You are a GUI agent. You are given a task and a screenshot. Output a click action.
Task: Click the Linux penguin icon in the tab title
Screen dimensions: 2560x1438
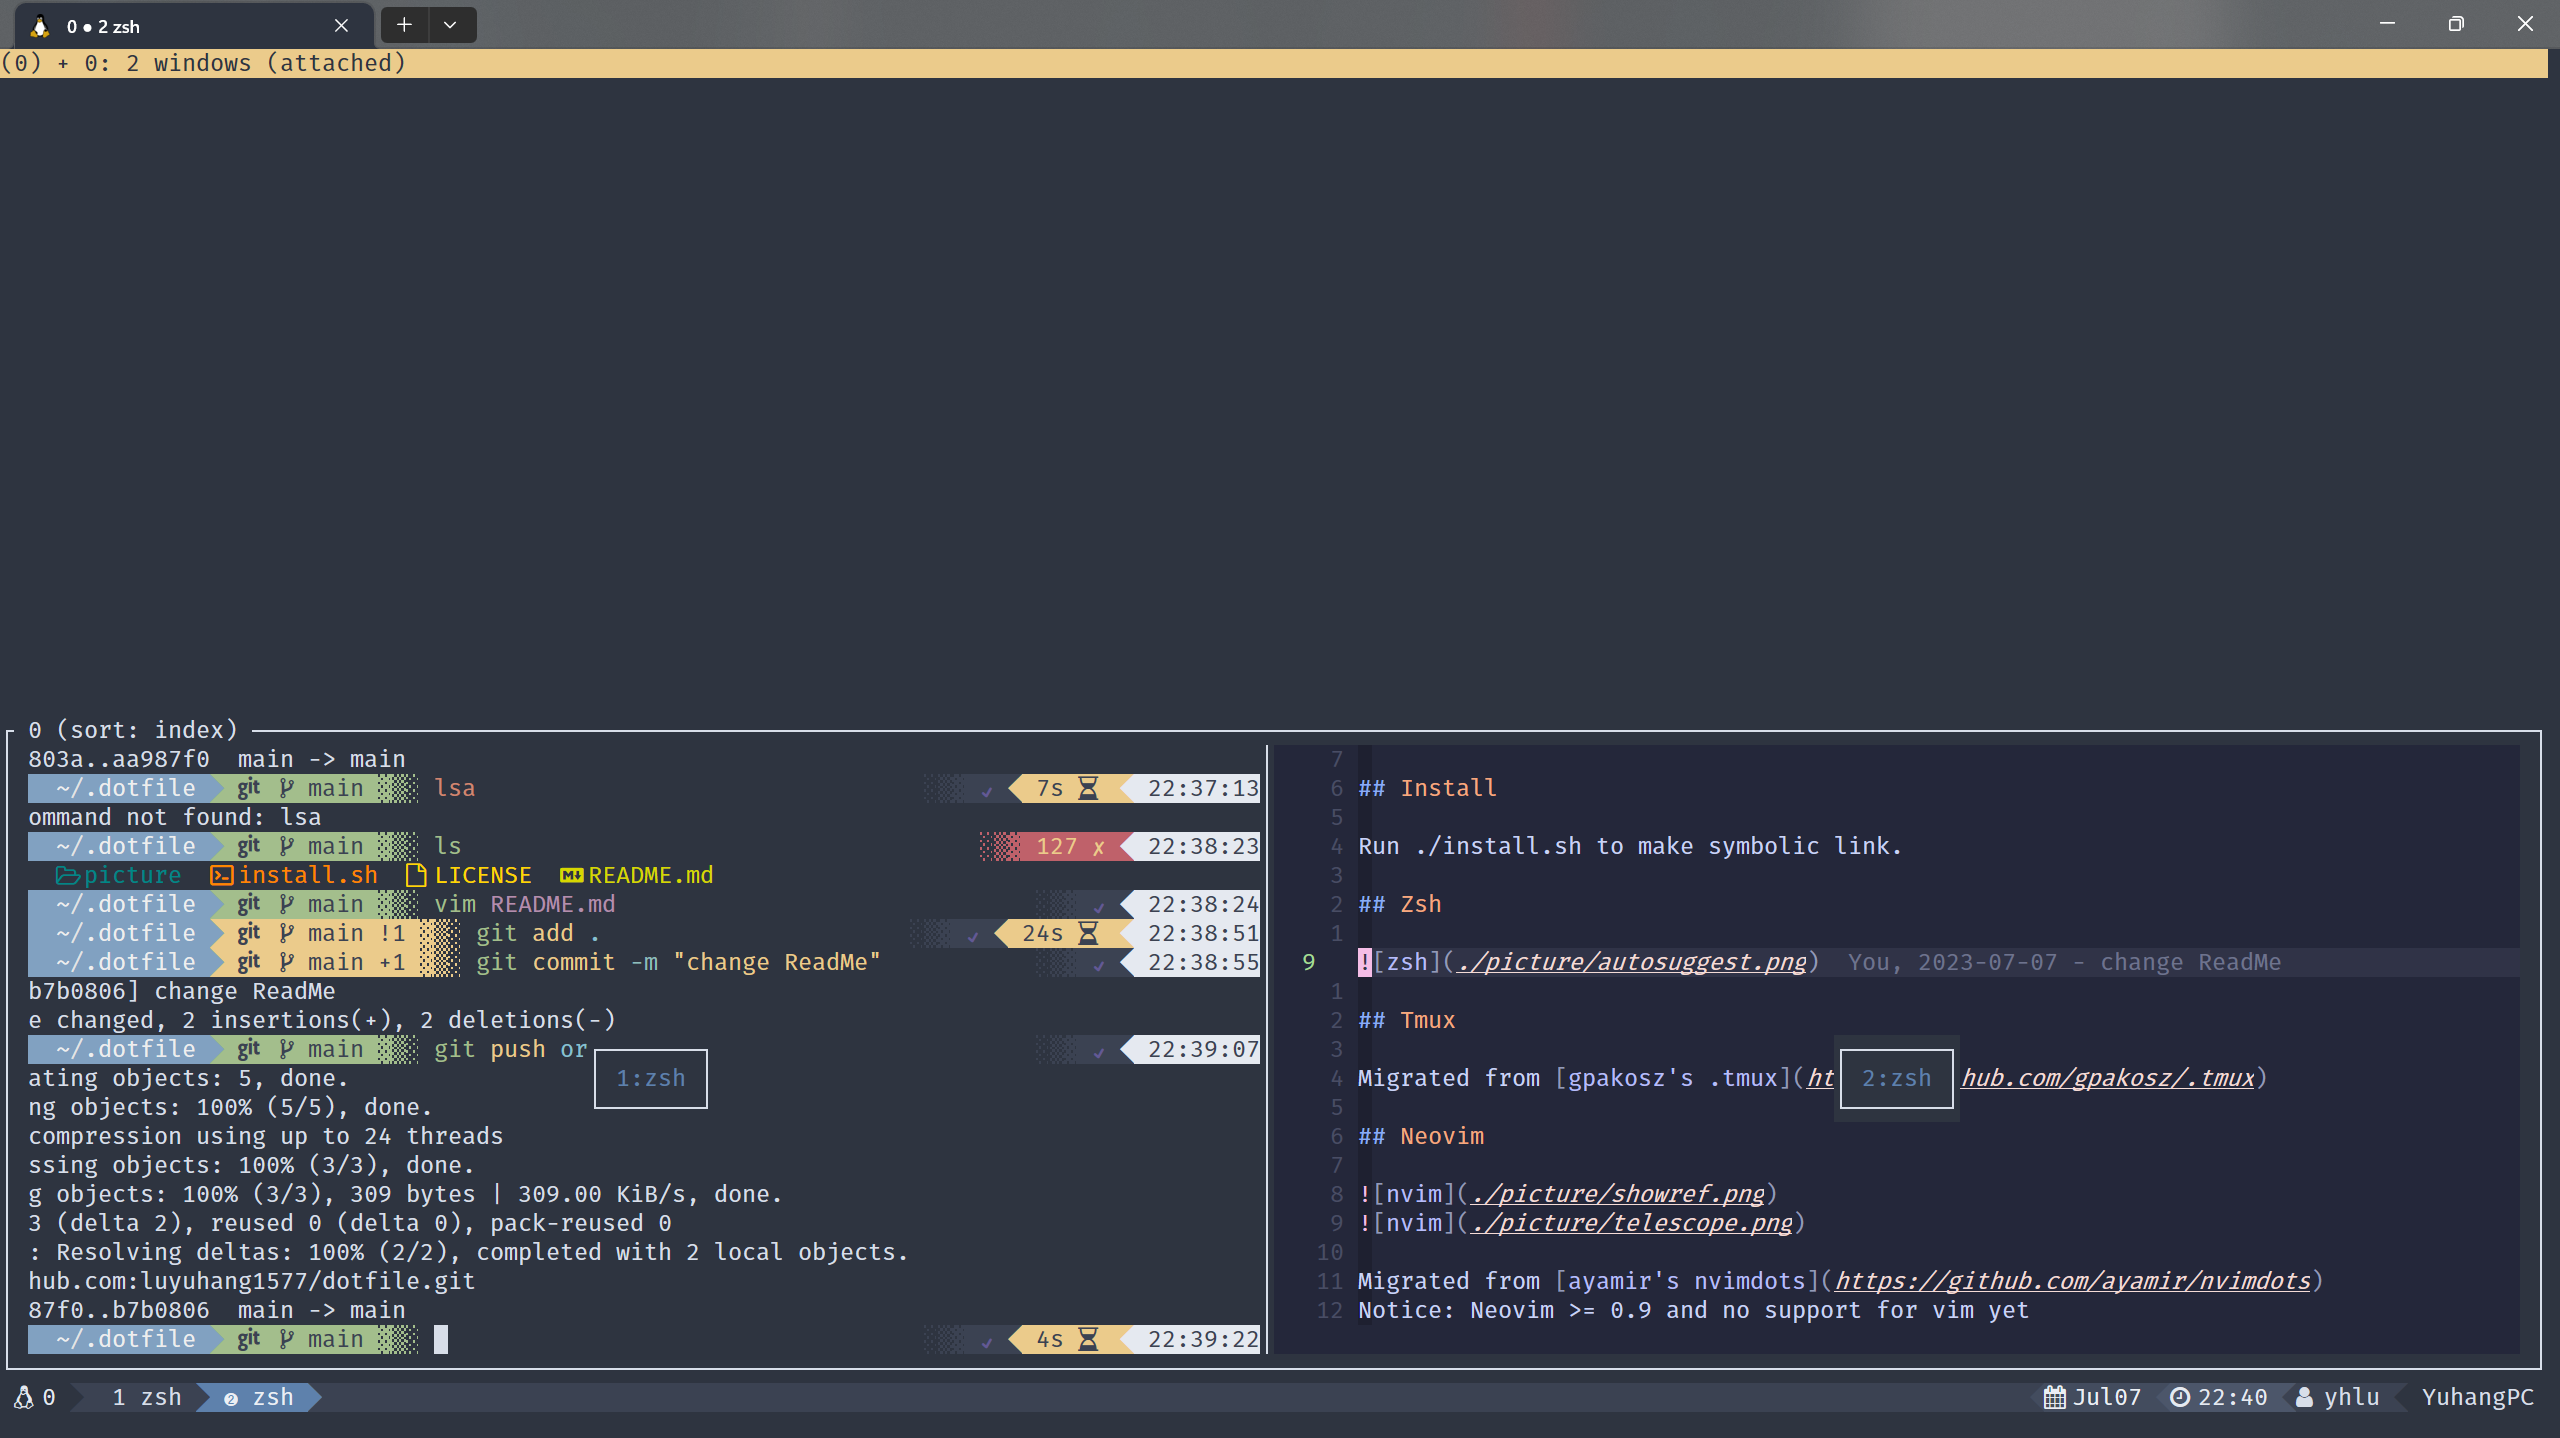tap(40, 26)
